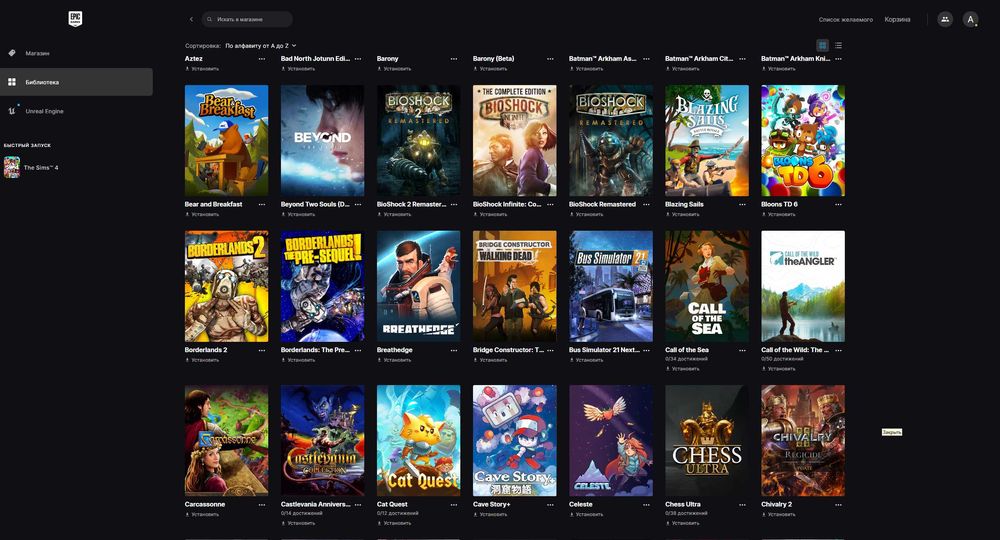Open the Batman Arkham Asylum title
The height and width of the screenshot is (540, 1000).
[x=603, y=59]
